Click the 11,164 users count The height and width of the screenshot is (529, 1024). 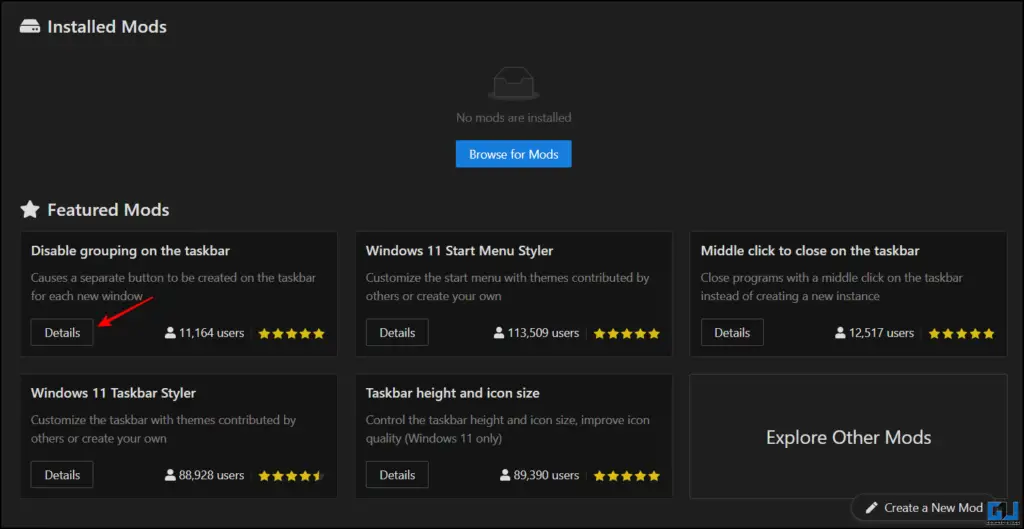(212, 333)
